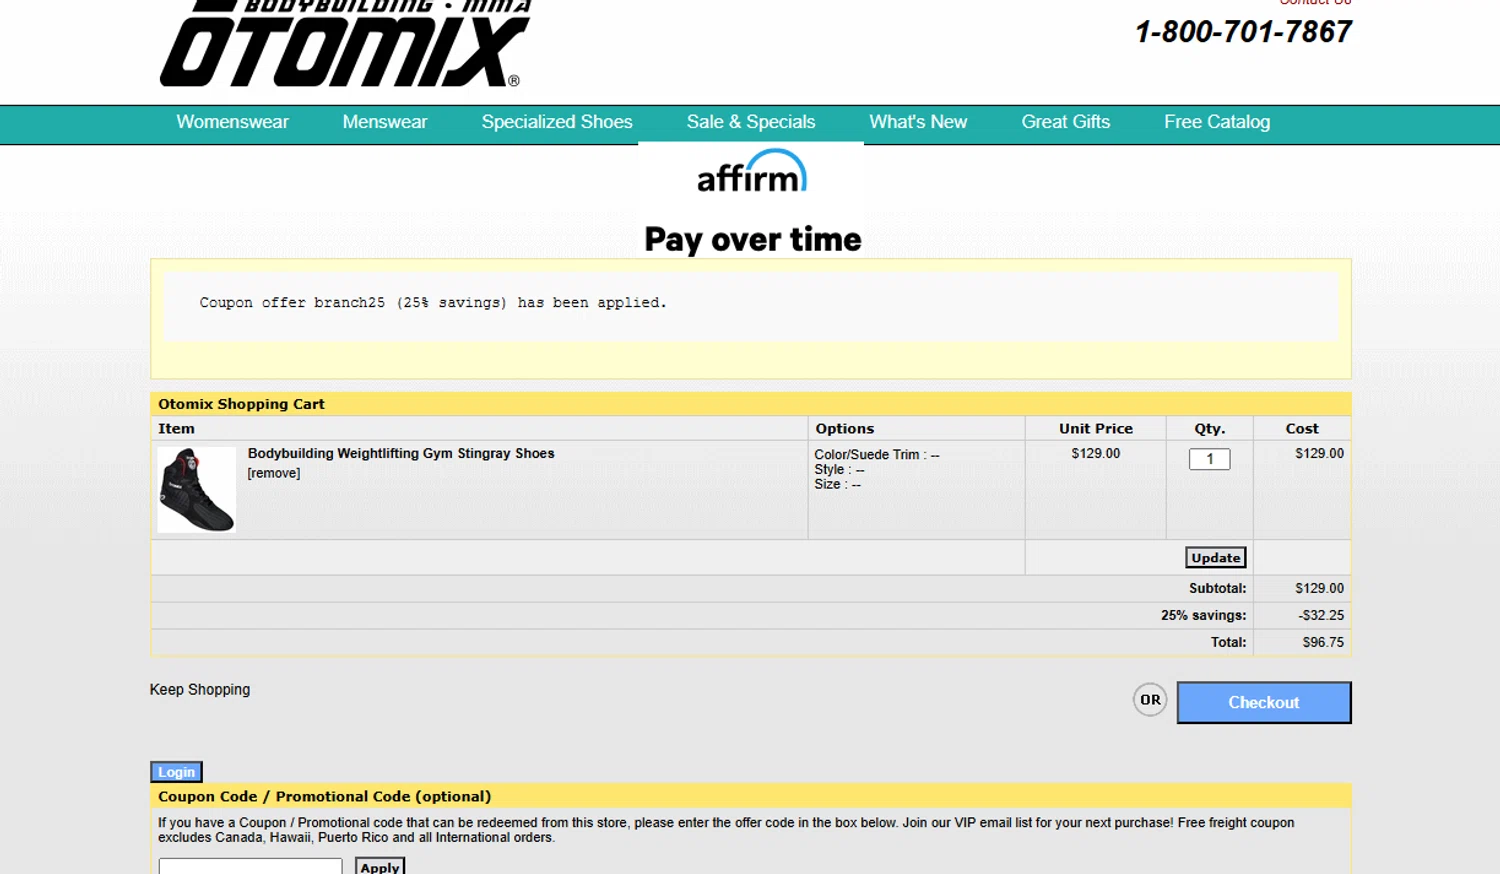Click the Login button
Viewport: 1500px width, 874px height.
click(176, 772)
